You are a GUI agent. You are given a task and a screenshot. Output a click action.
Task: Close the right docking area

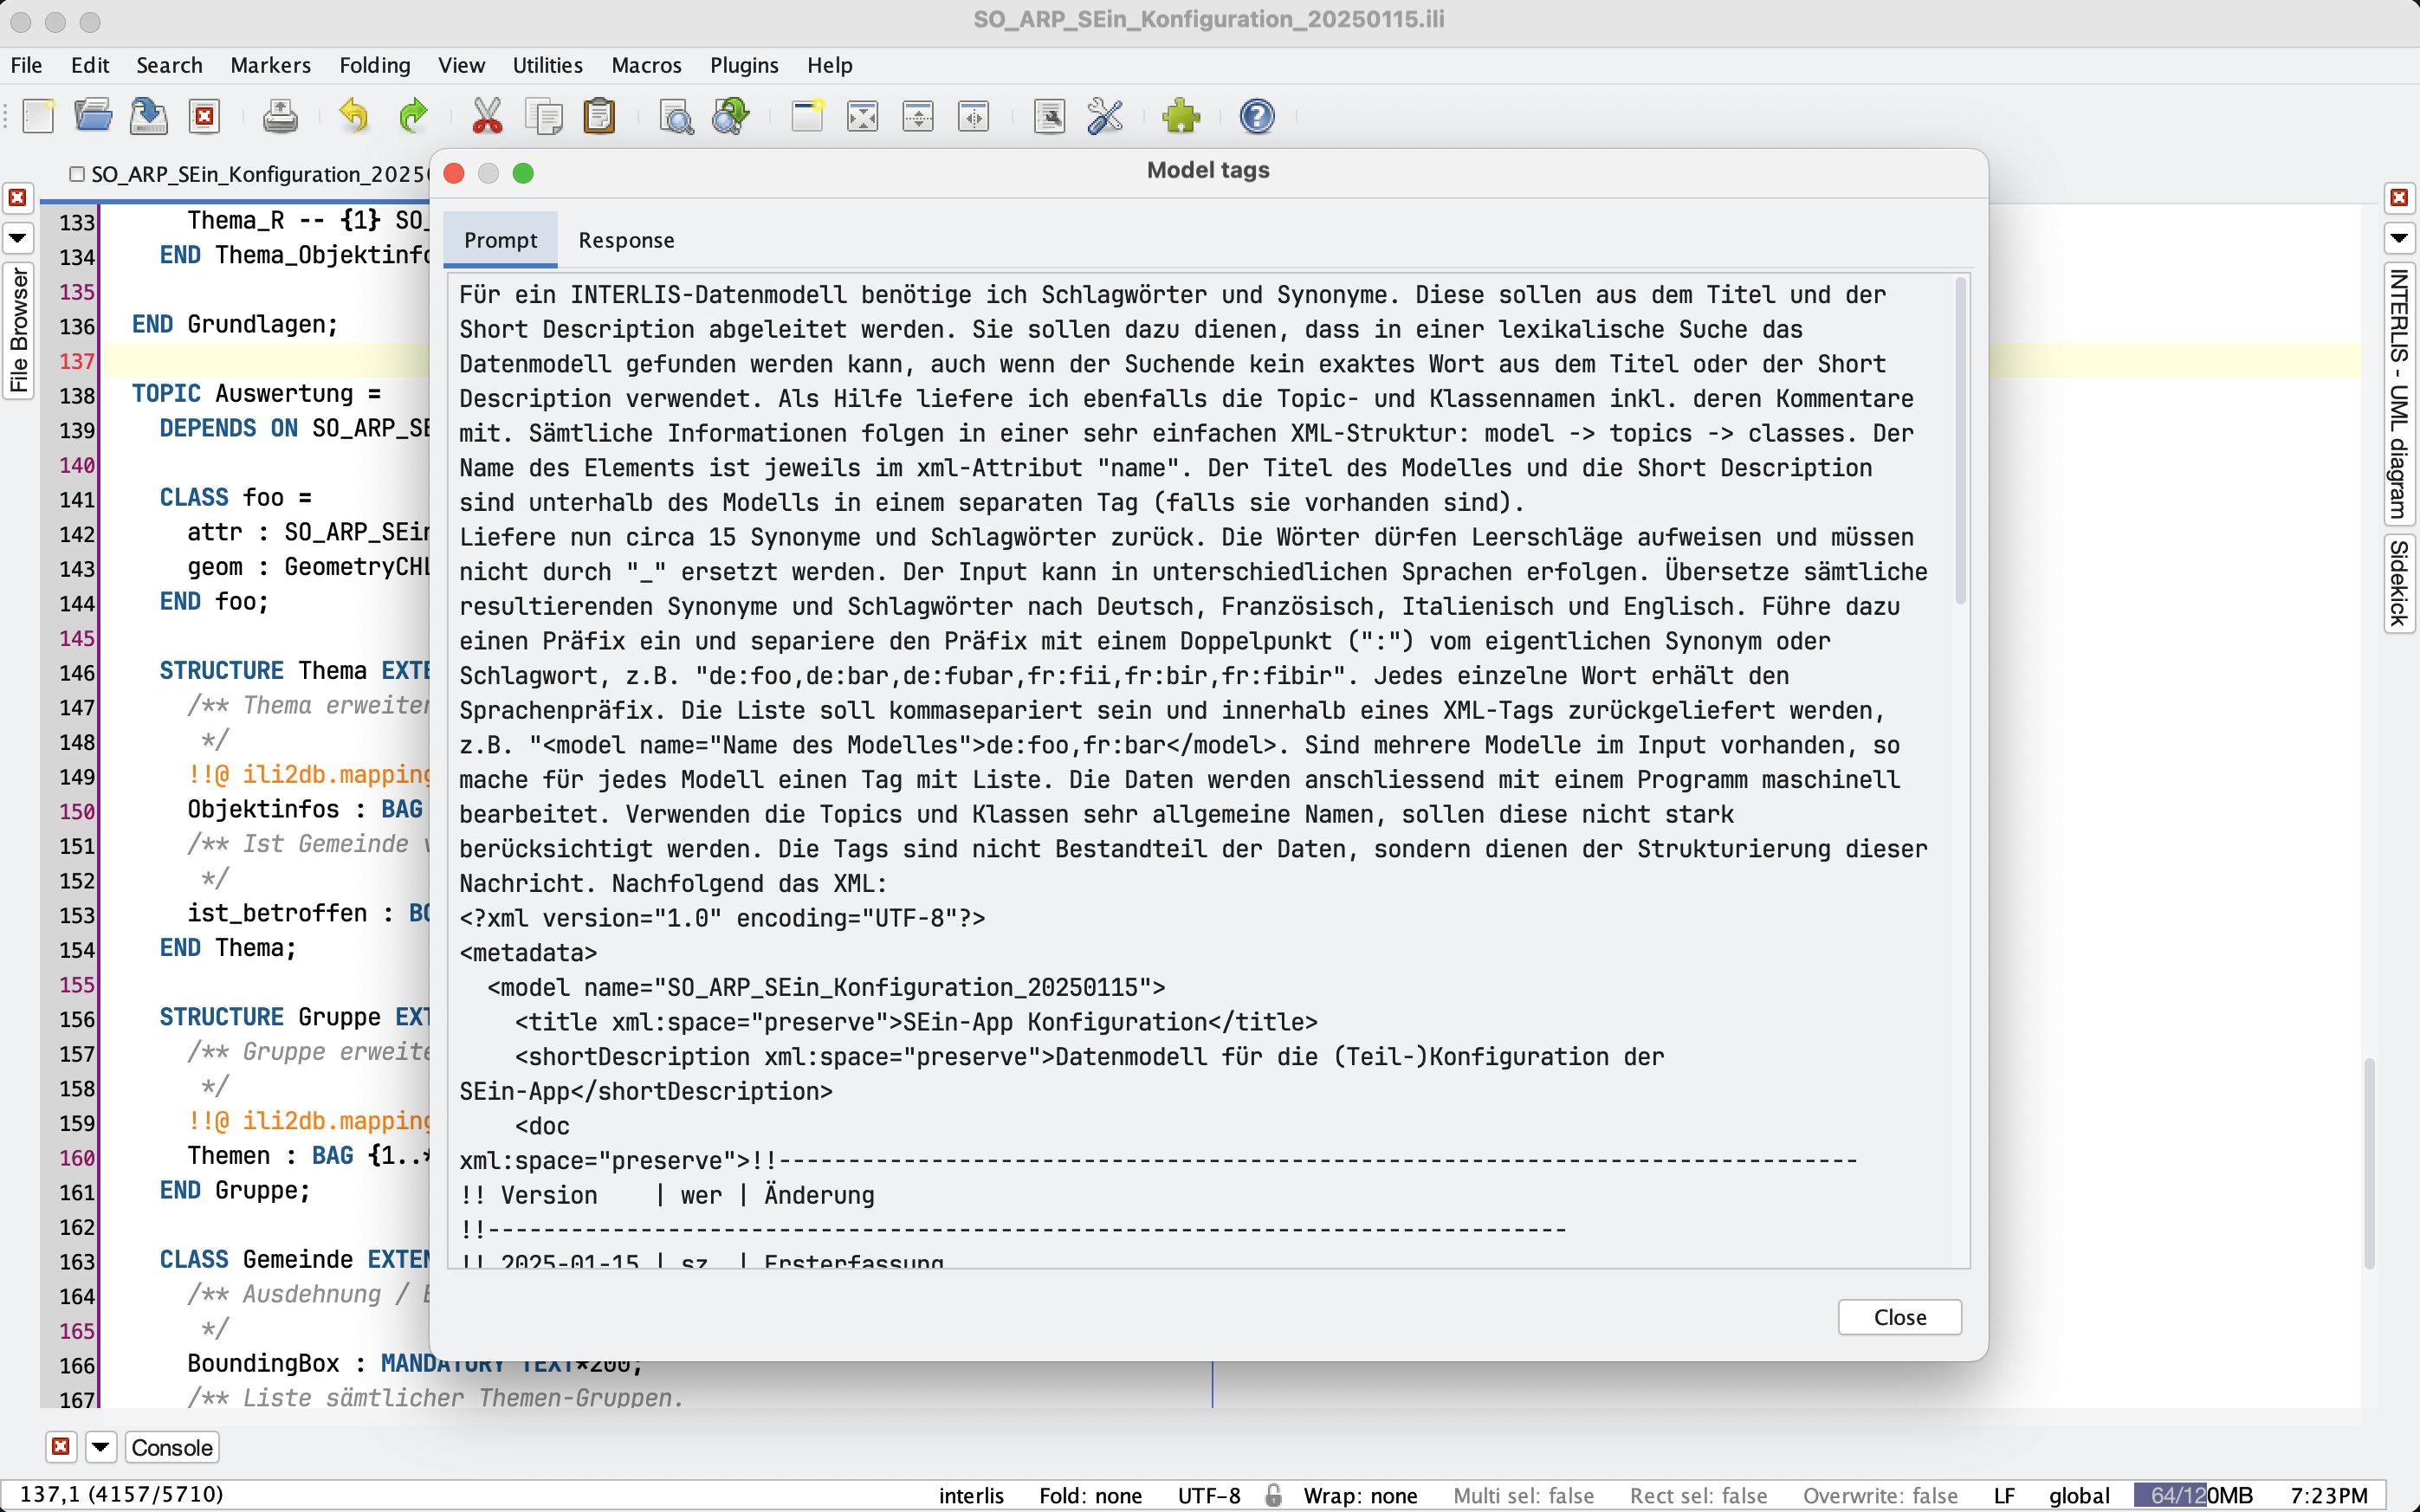pyautogui.click(x=2398, y=198)
